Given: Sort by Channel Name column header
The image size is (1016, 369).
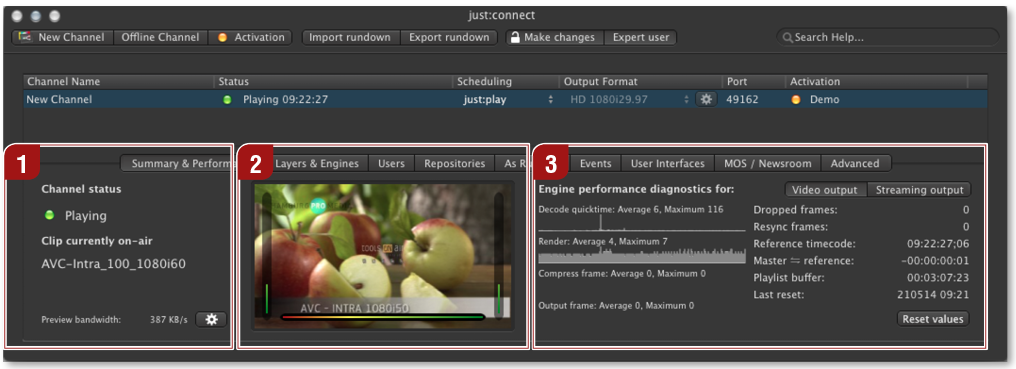Looking at the screenshot, I should pos(119,82).
